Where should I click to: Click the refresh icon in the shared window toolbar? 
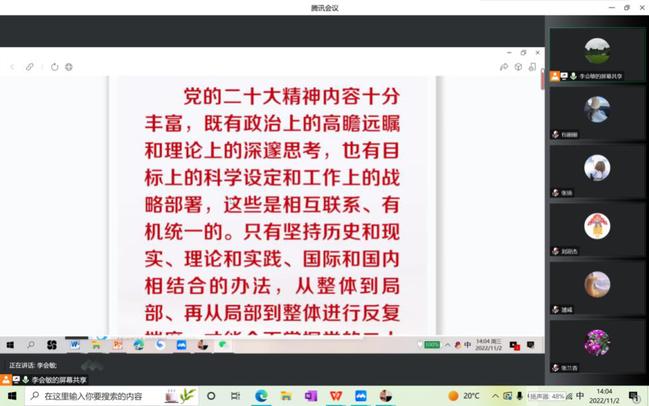54,67
